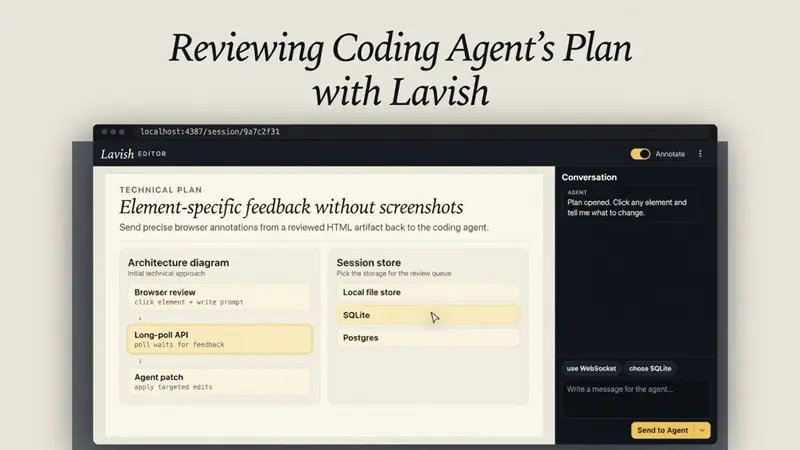This screenshot has height=450, width=800.
Task: Click 'Pick the storage for the review queue' text
Action: point(393,273)
